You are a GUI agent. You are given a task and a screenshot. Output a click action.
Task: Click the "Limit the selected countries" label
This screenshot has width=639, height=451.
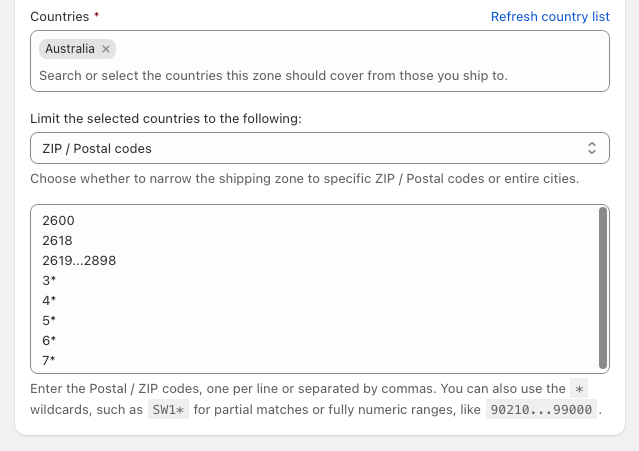(166, 119)
